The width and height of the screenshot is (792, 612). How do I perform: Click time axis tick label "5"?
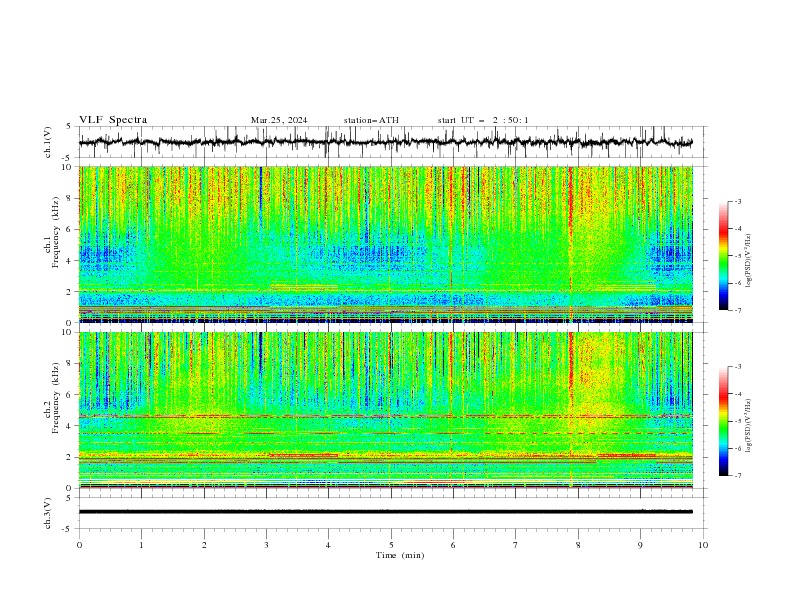click(x=391, y=545)
